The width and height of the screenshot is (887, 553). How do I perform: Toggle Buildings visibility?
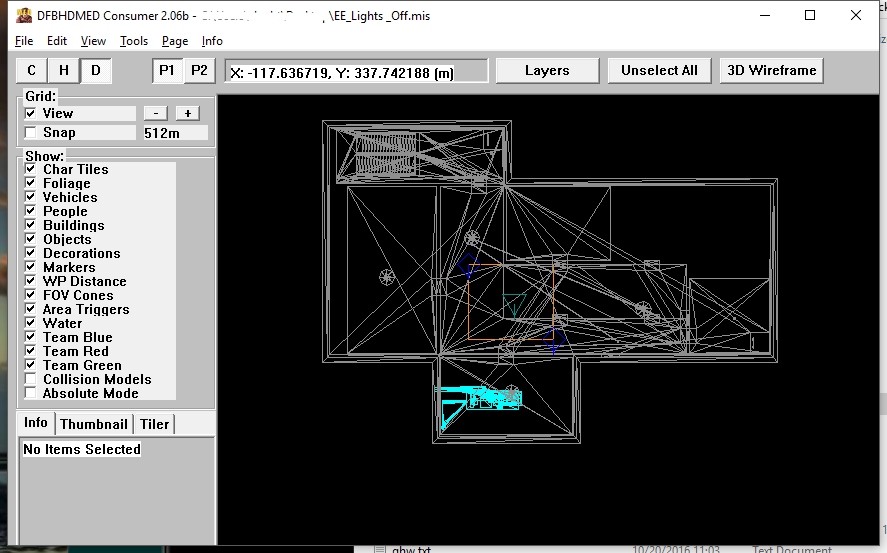point(31,224)
